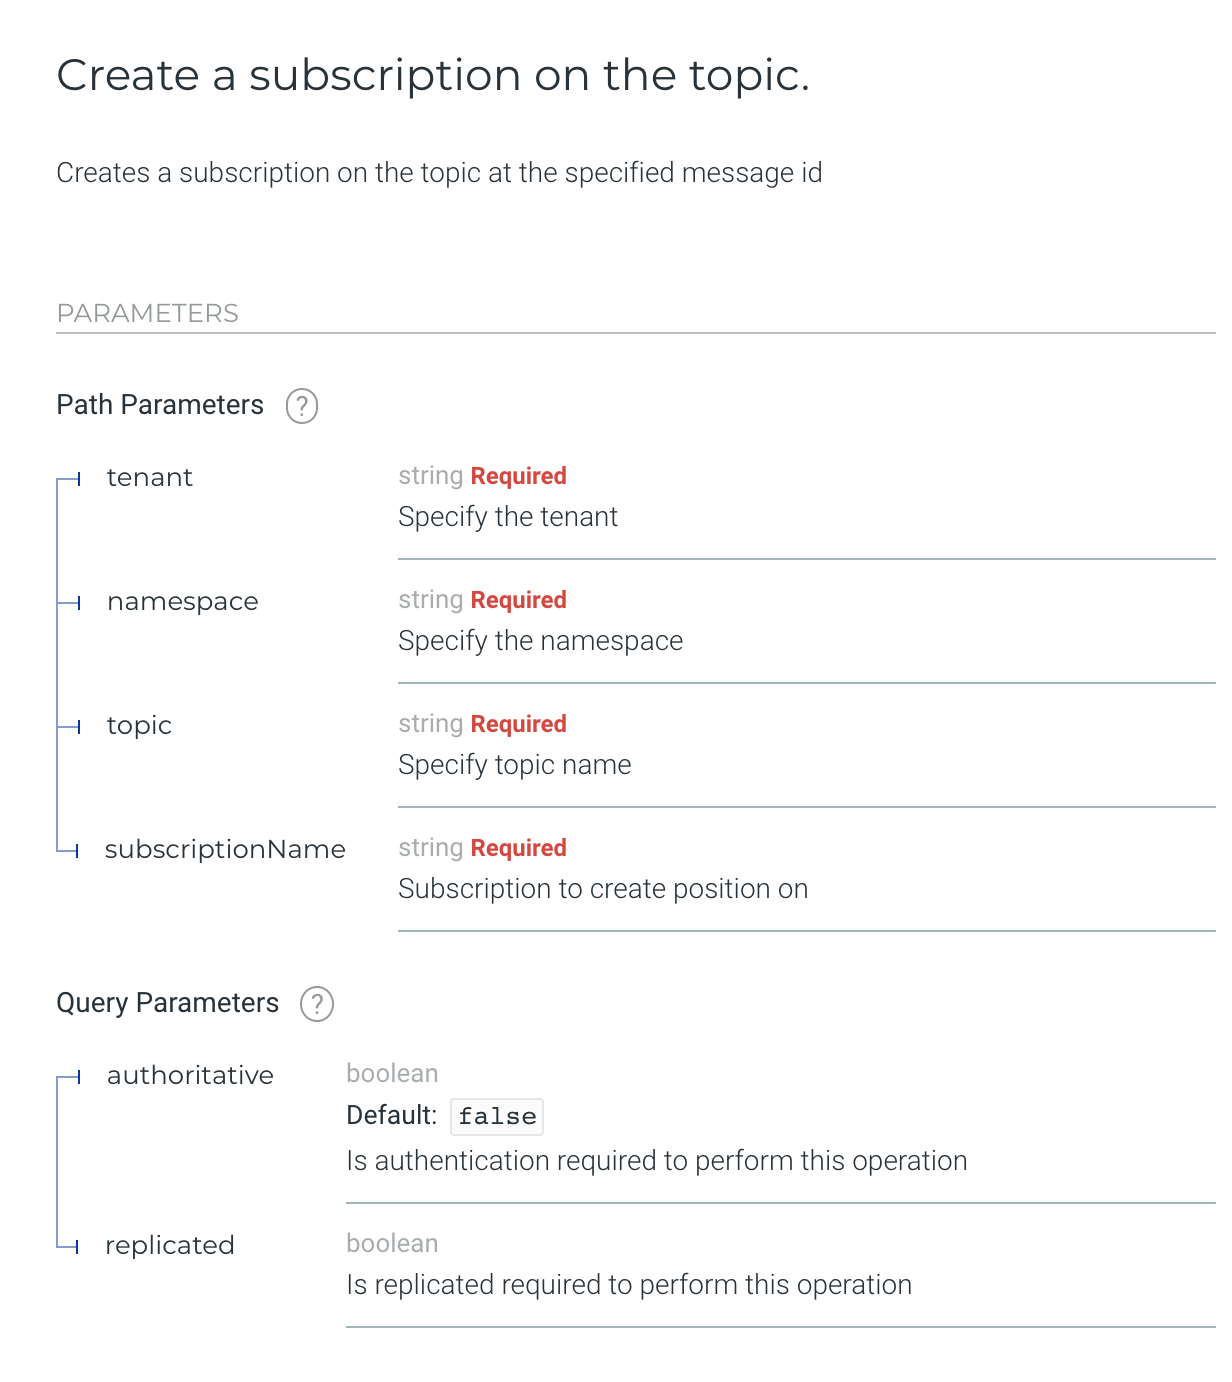The height and width of the screenshot is (1382, 1232).
Task: Click the boolean type label for replicated
Action: pyautogui.click(x=392, y=1243)
